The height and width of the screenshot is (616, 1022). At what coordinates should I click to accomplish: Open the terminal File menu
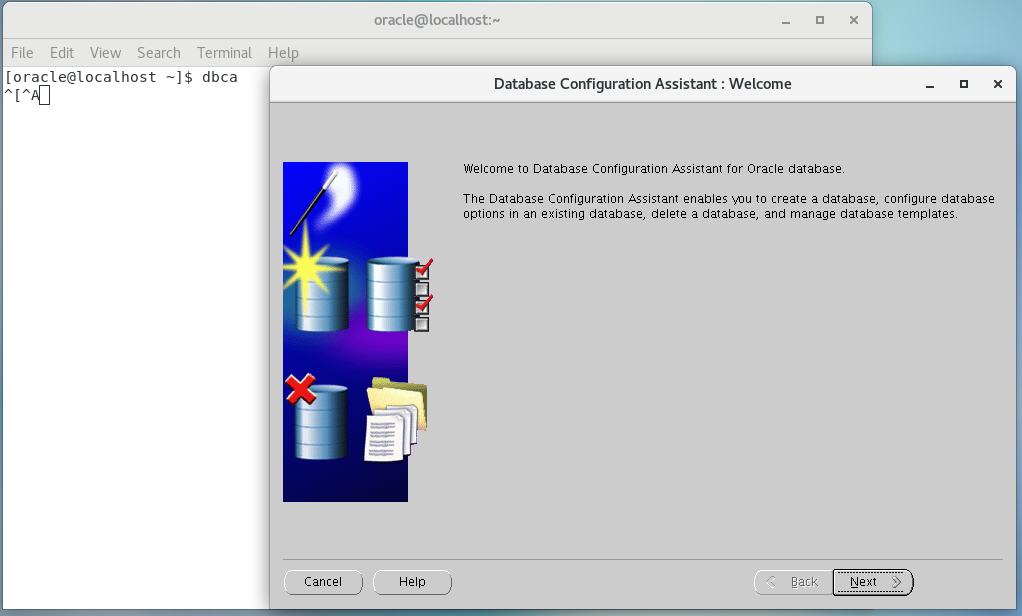click(x=22, y=53)
